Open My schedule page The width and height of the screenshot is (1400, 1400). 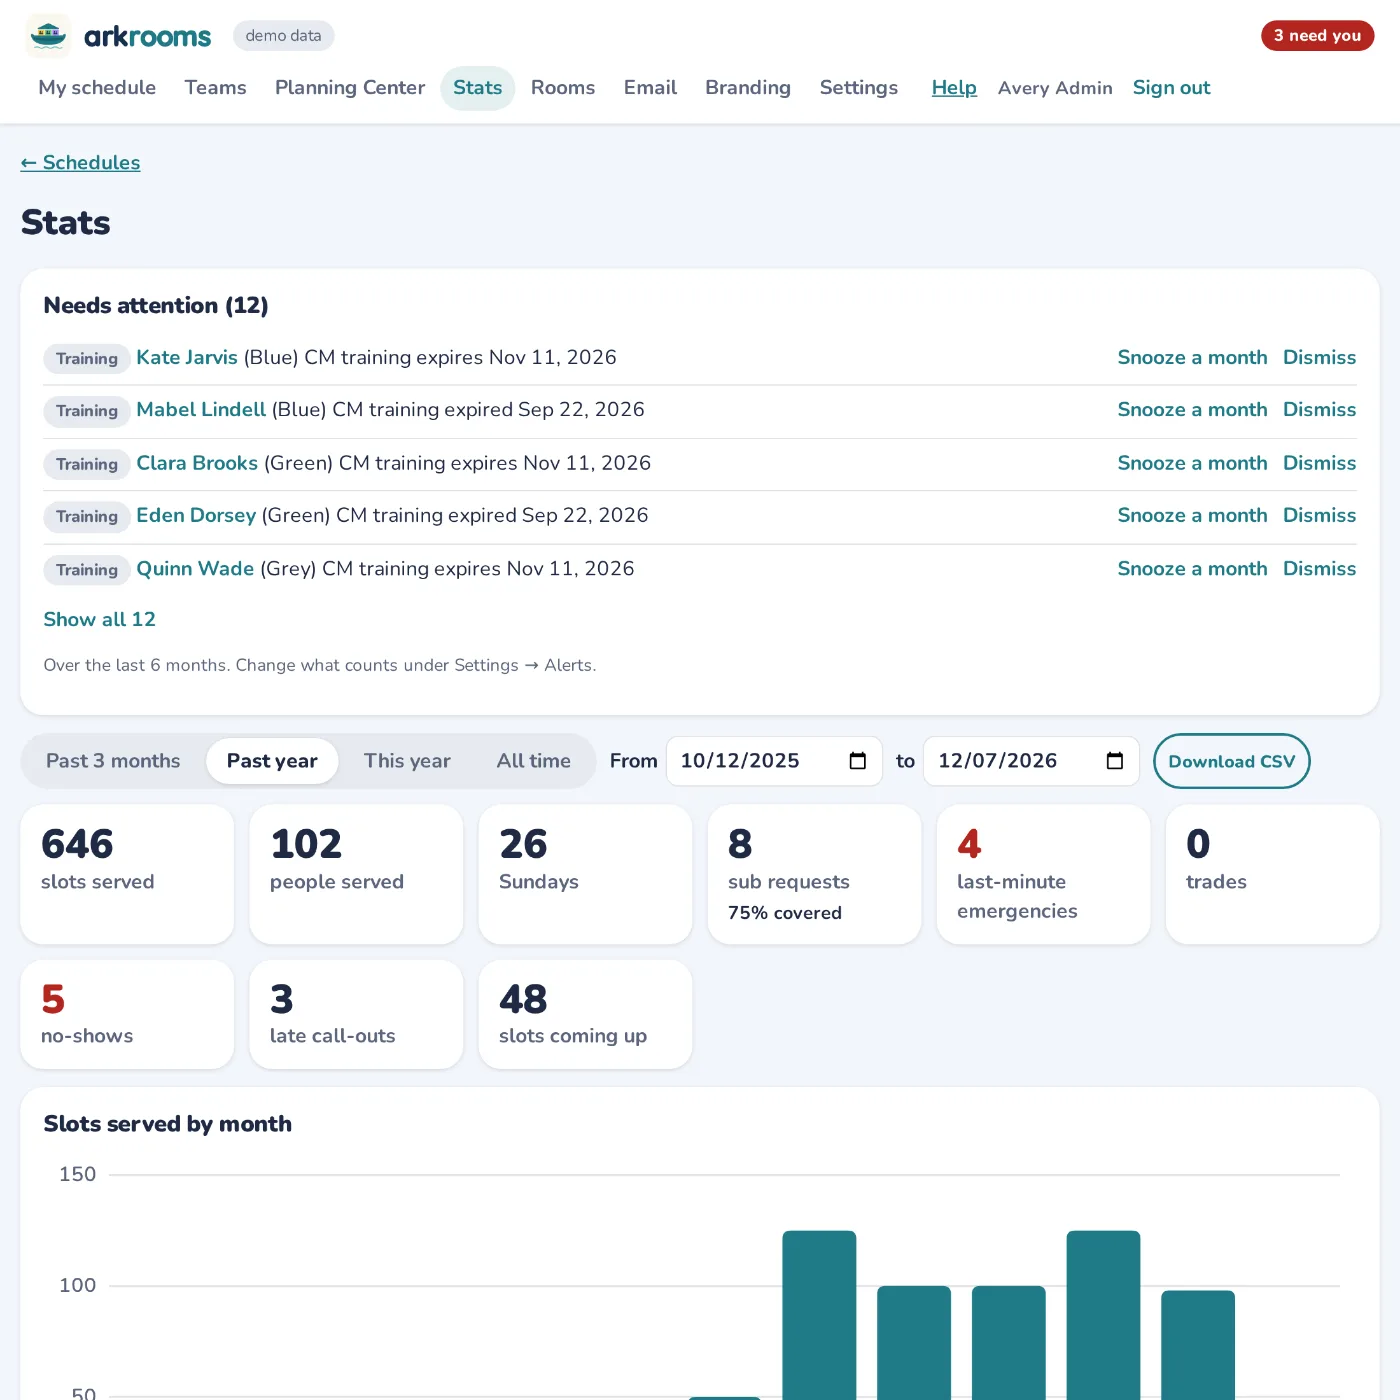point(97,88)
